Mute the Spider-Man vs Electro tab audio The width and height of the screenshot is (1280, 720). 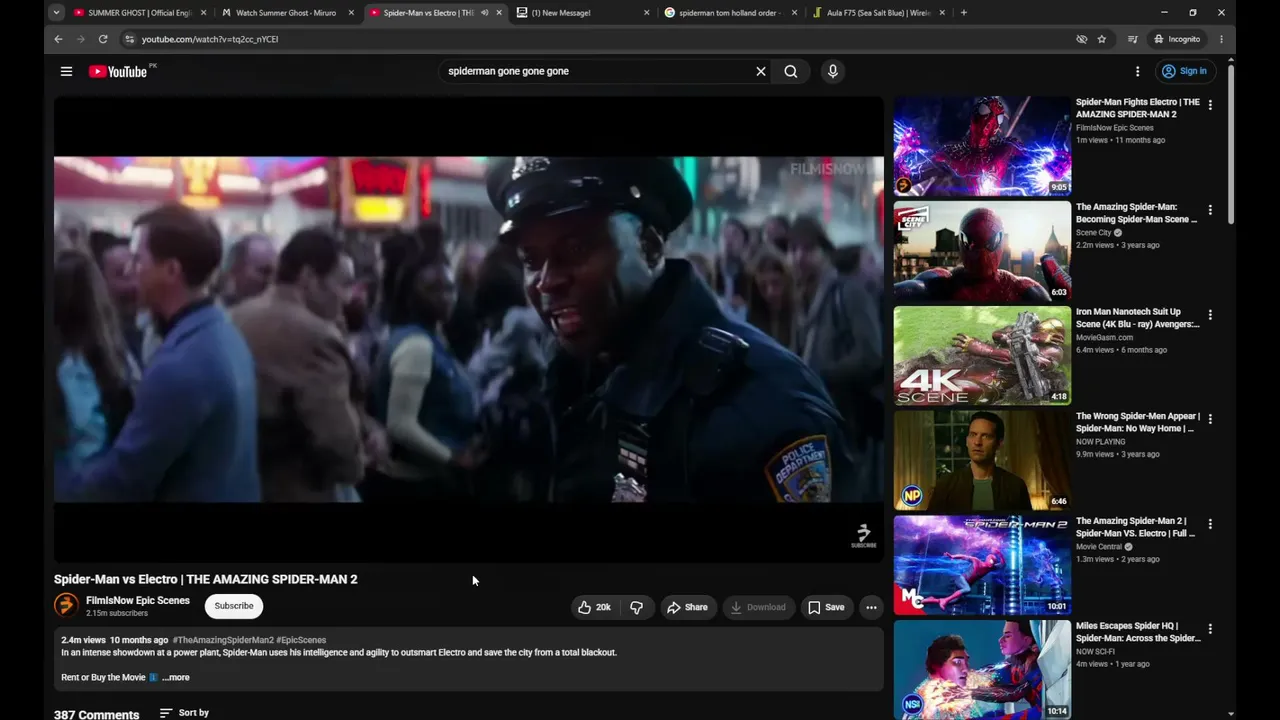(x=485, y=13)
